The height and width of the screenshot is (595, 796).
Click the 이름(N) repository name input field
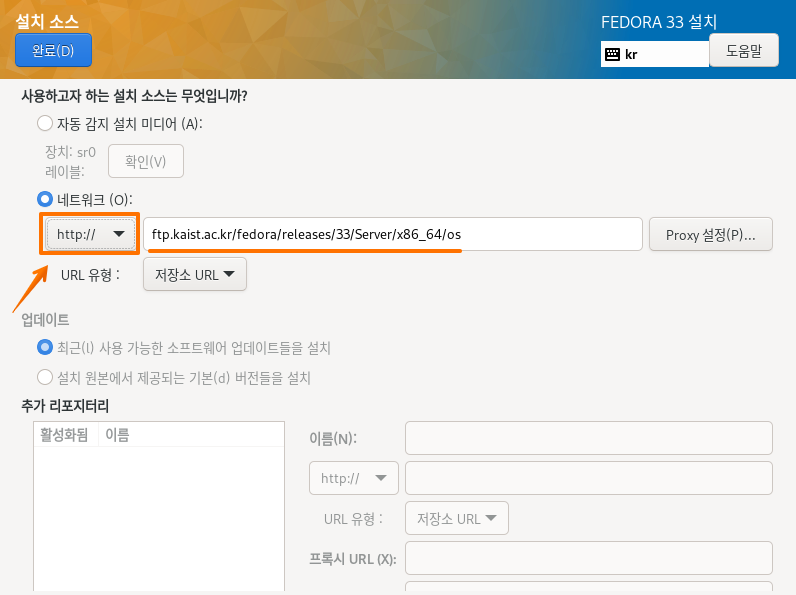pos(589,438)
